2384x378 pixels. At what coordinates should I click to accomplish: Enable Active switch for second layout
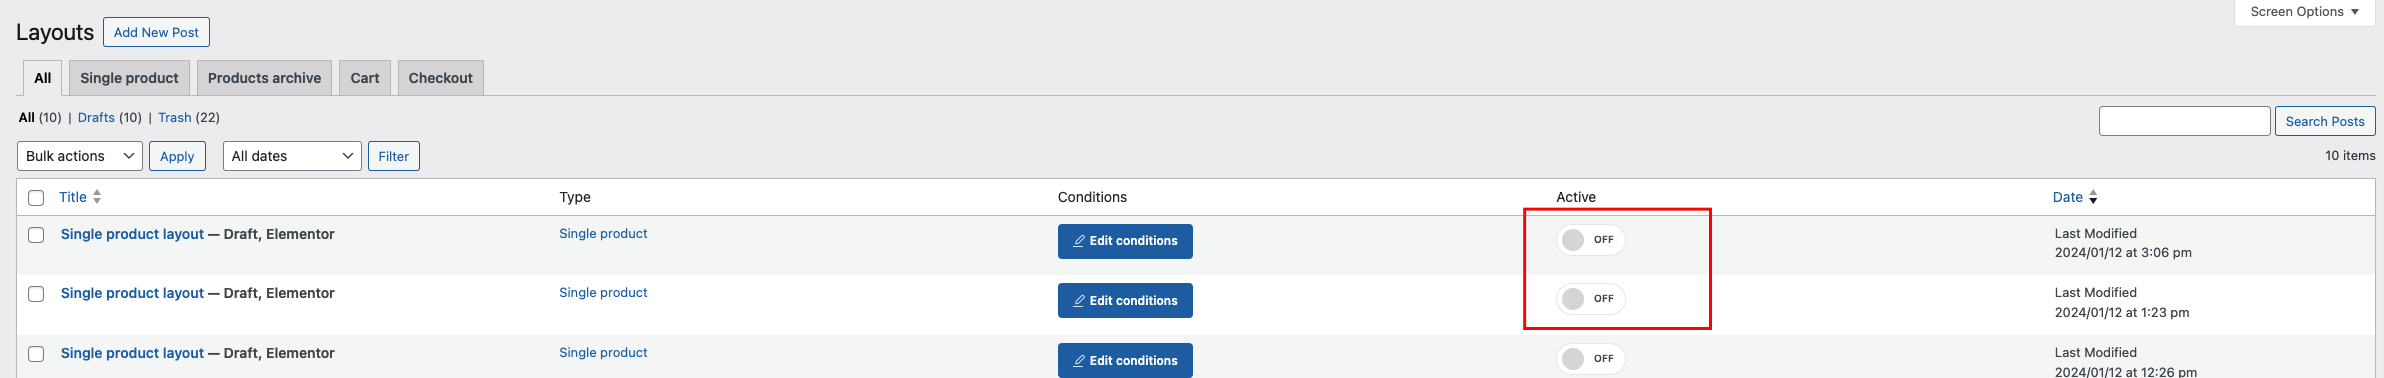coord(1590,299)
